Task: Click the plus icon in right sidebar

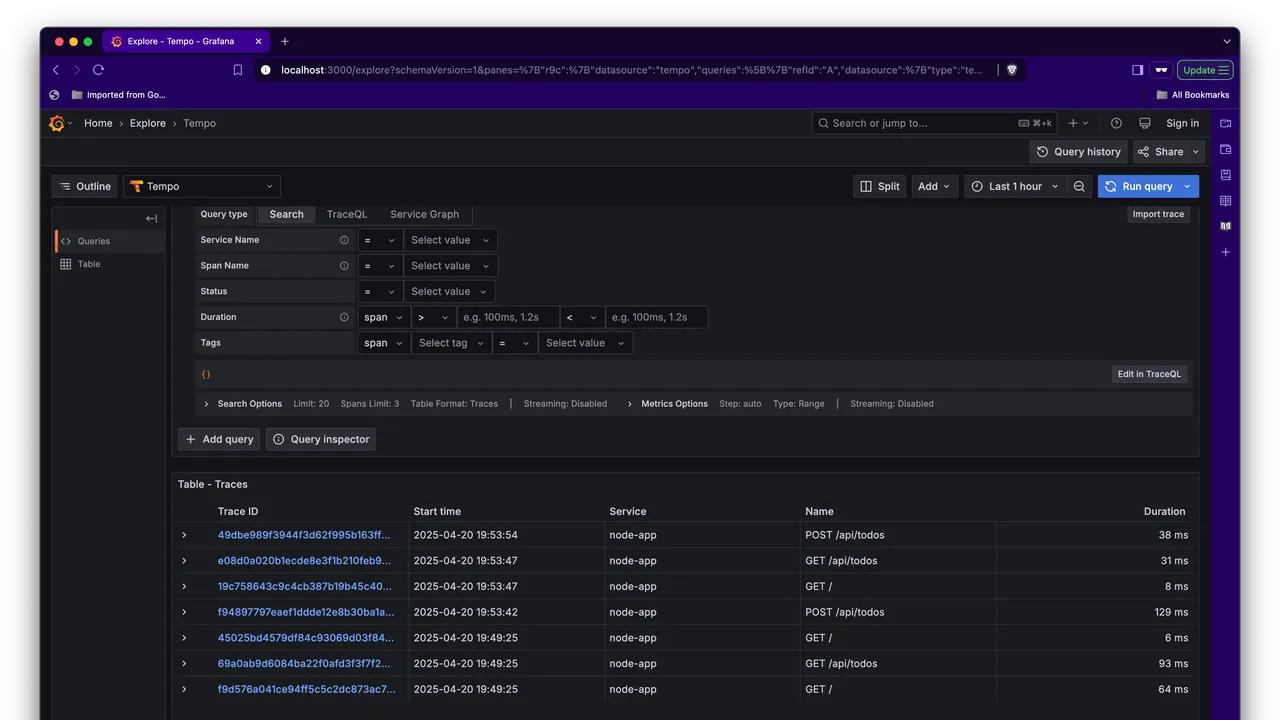Action: (1226, 252)
